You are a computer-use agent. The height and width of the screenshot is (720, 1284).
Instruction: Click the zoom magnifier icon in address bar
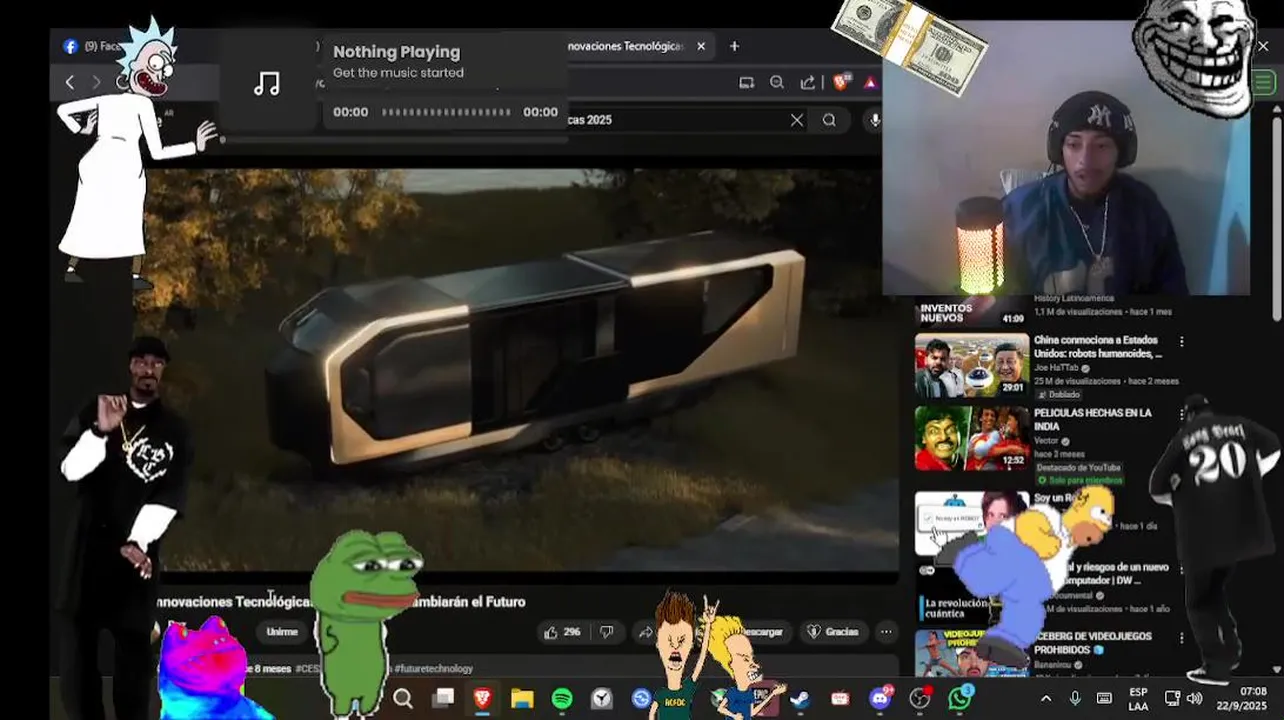pos(777,83)
